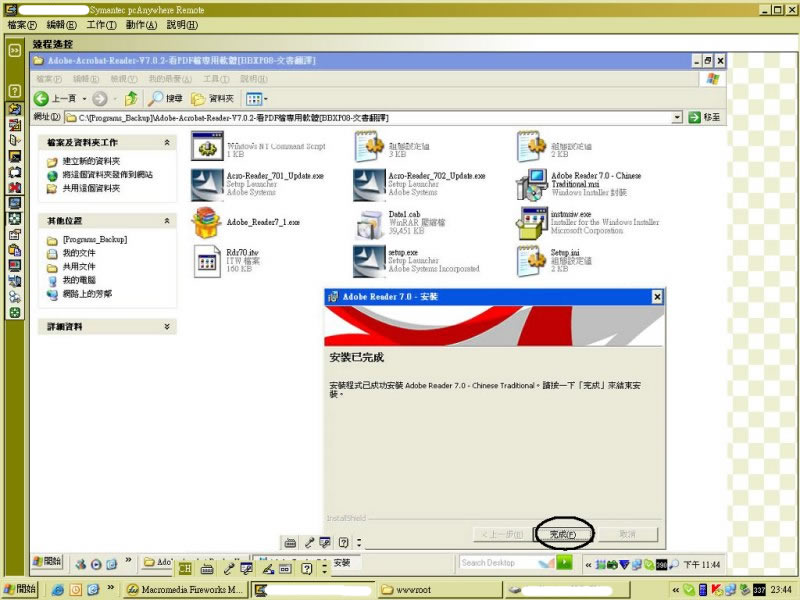Click 建立新的資料夾 link
The image size is (800, 600).
pos(91,161)
